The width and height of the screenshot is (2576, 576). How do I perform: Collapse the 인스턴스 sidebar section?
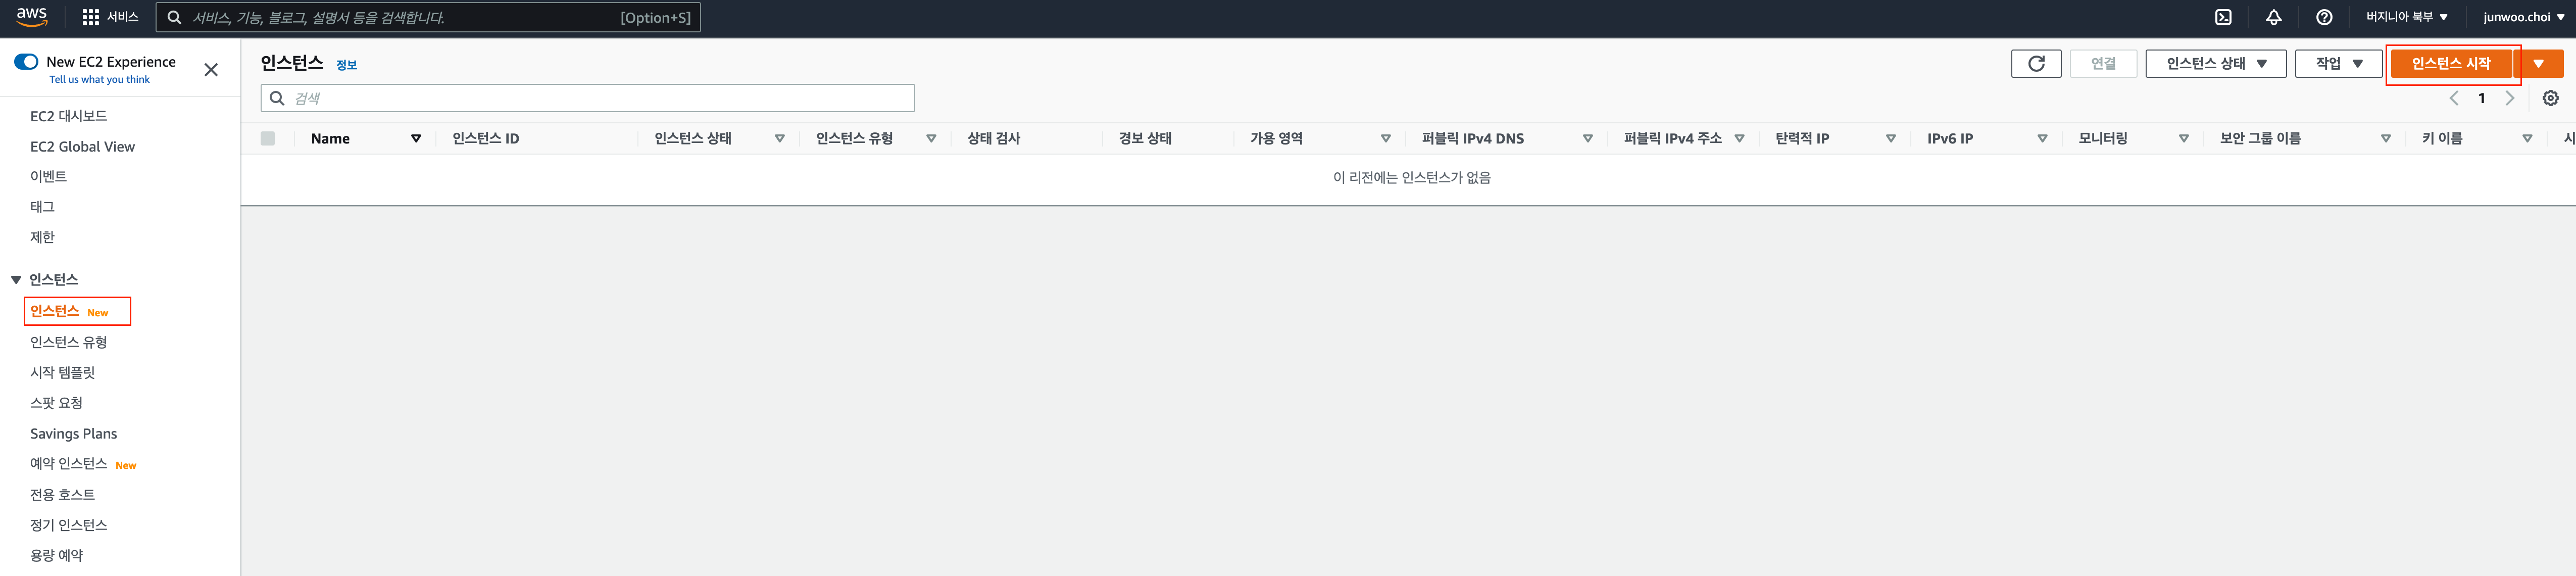point(16,279)
